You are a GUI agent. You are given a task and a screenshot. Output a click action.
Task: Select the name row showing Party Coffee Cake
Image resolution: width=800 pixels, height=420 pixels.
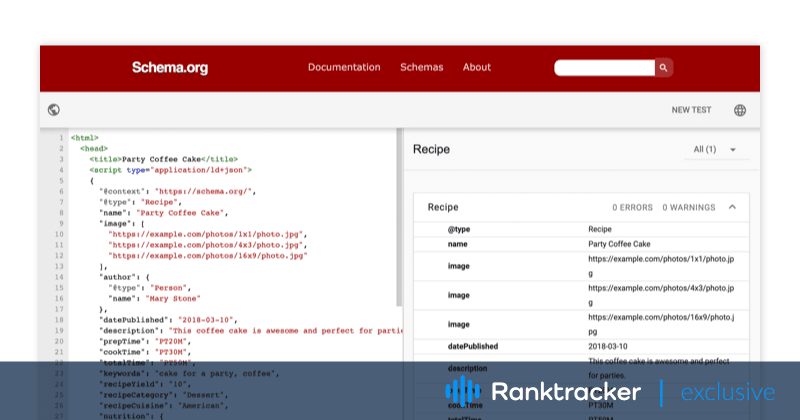580,243
